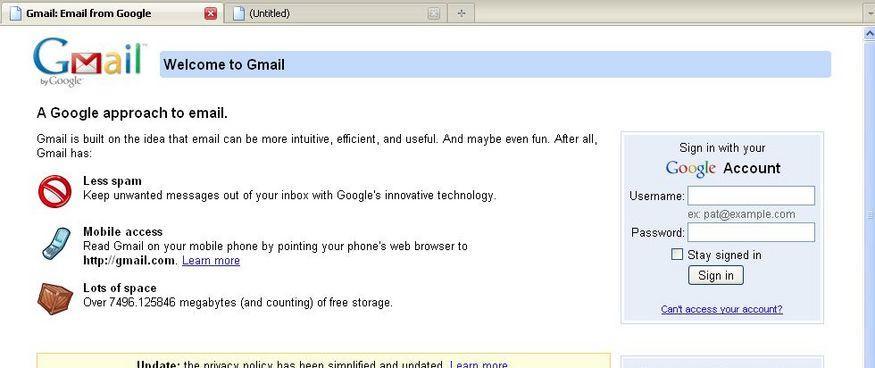Screen dimensions: 875x368
Task: Click the Gmail tab page icon
Action: click(16, 13)
